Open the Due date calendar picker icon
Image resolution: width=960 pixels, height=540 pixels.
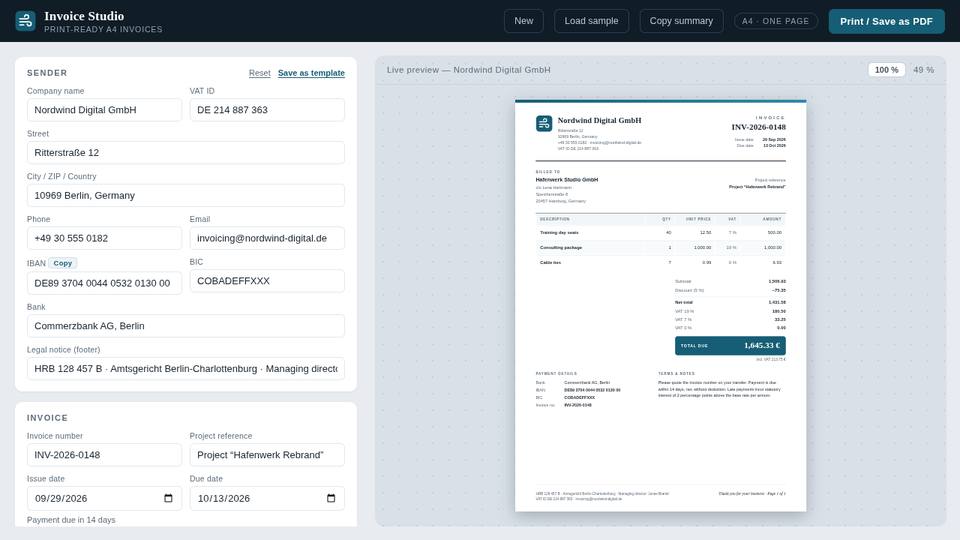pos(331,498)
